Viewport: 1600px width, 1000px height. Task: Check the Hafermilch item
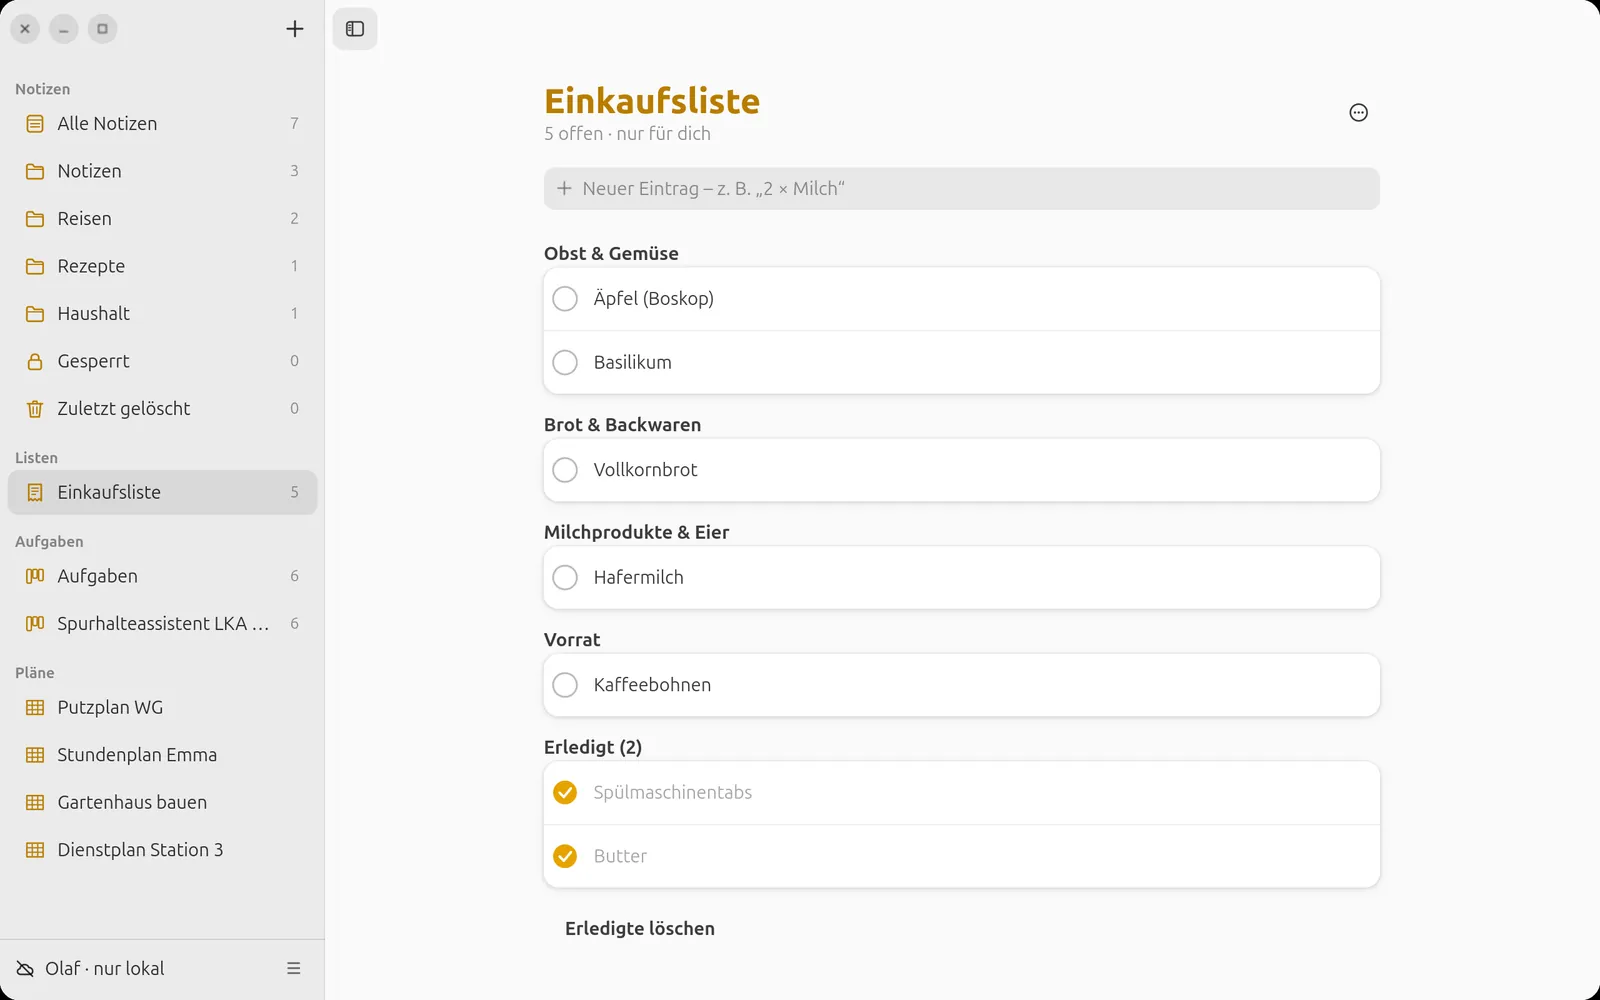tap(565, 577)
